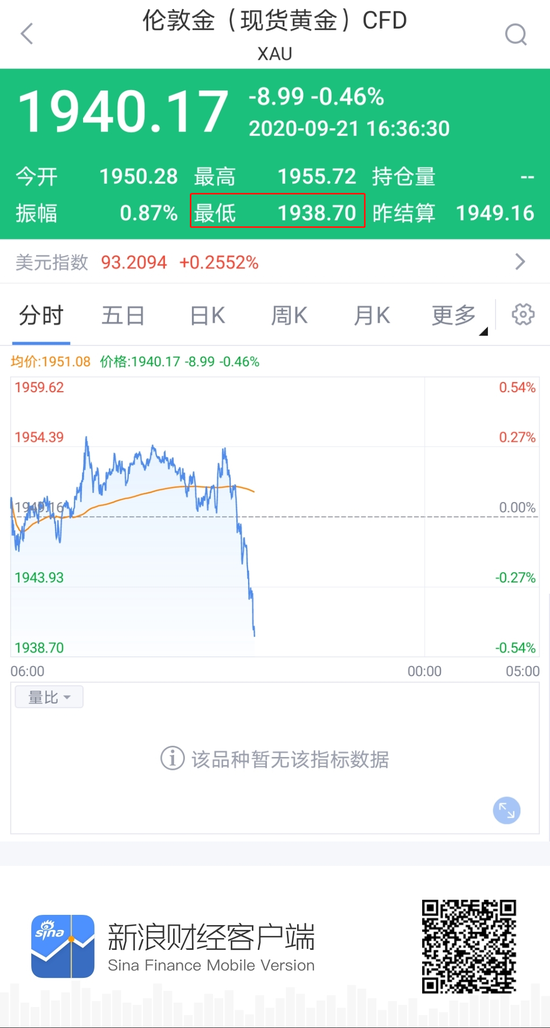Open the 量比 indicator dropdown
Image resolution: width=550 pixels, height=1028 pixels.
tap(49, 697)
